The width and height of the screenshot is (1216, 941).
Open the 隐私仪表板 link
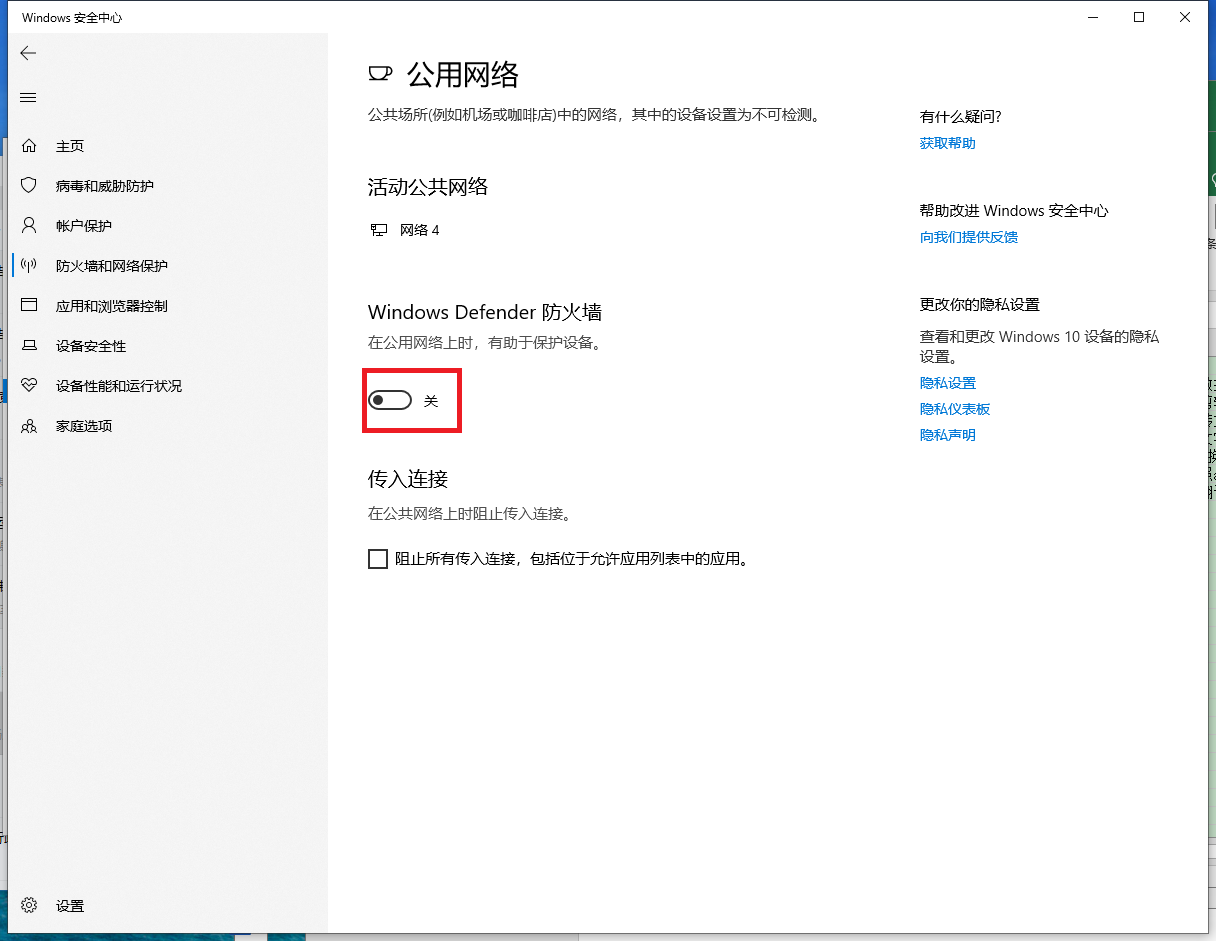point(955,409)
